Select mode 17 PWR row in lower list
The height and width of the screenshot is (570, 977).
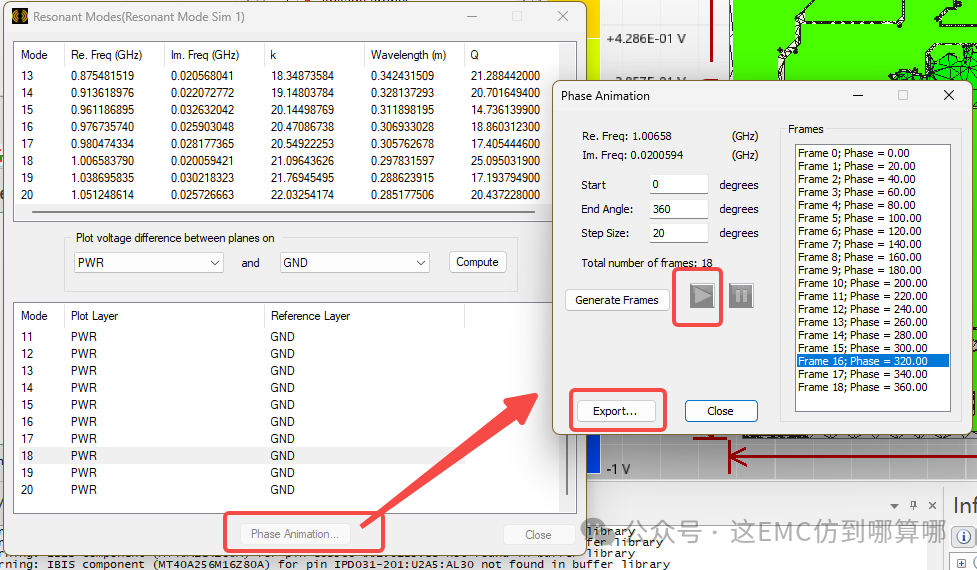(241, 439)
